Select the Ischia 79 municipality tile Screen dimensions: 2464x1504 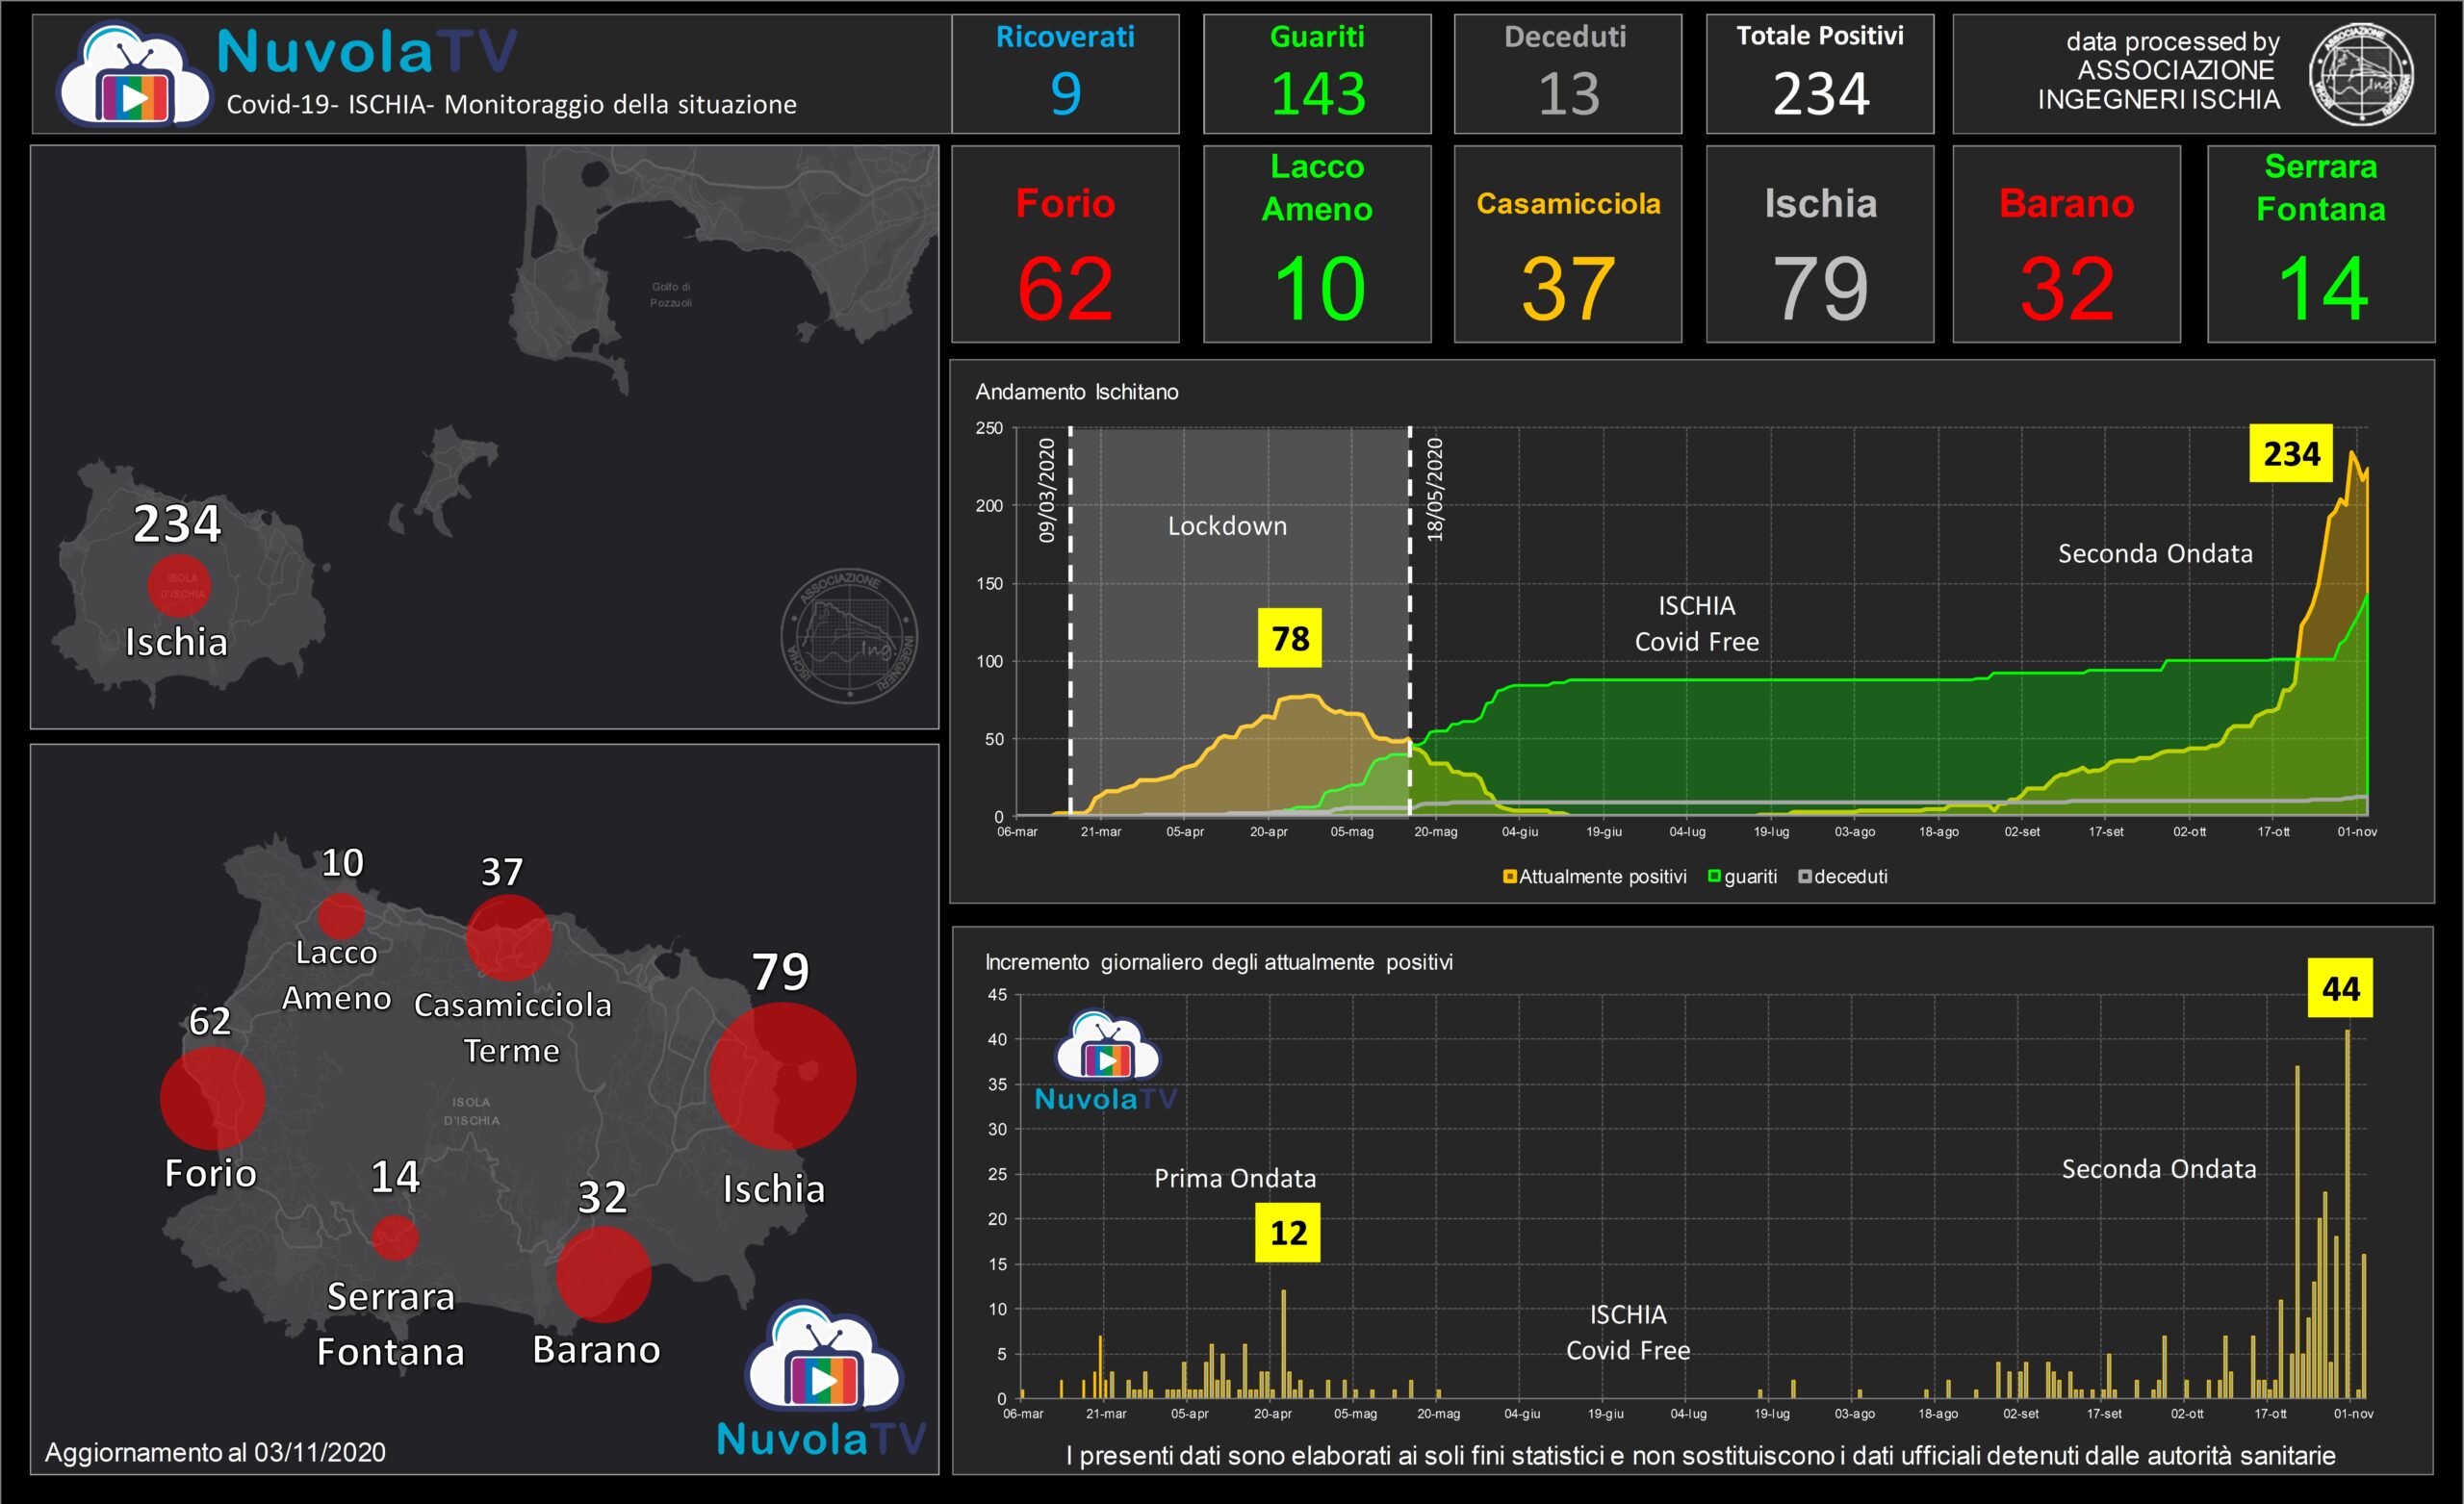[1819, 245]
